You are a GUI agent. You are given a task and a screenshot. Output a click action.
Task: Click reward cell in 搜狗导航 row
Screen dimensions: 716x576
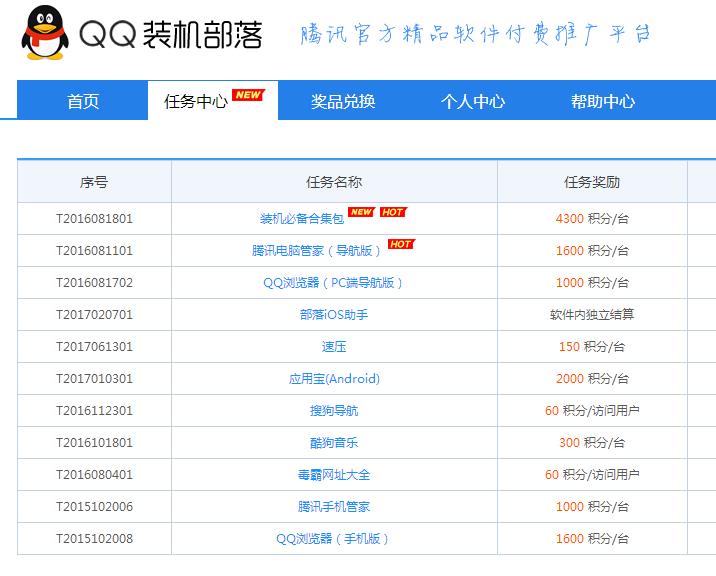coord(592,411)
